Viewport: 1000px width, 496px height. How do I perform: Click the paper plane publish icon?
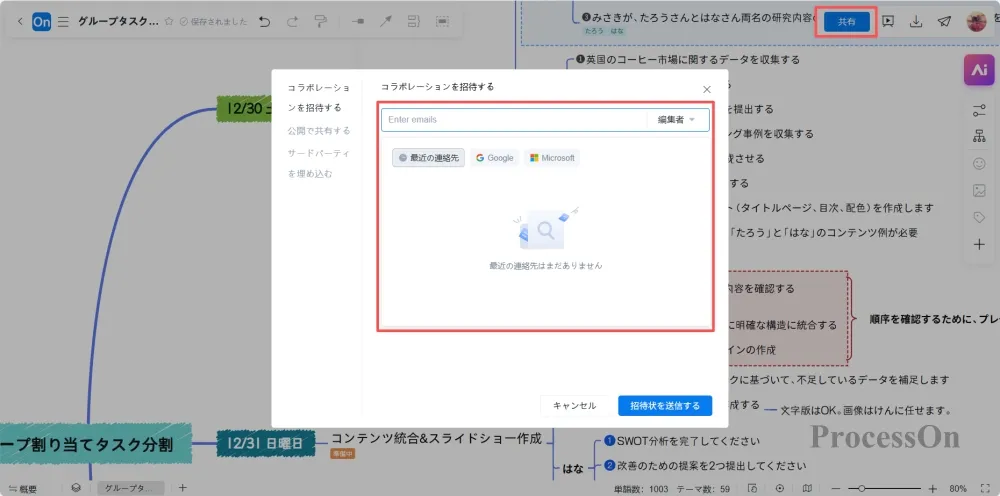944,21
